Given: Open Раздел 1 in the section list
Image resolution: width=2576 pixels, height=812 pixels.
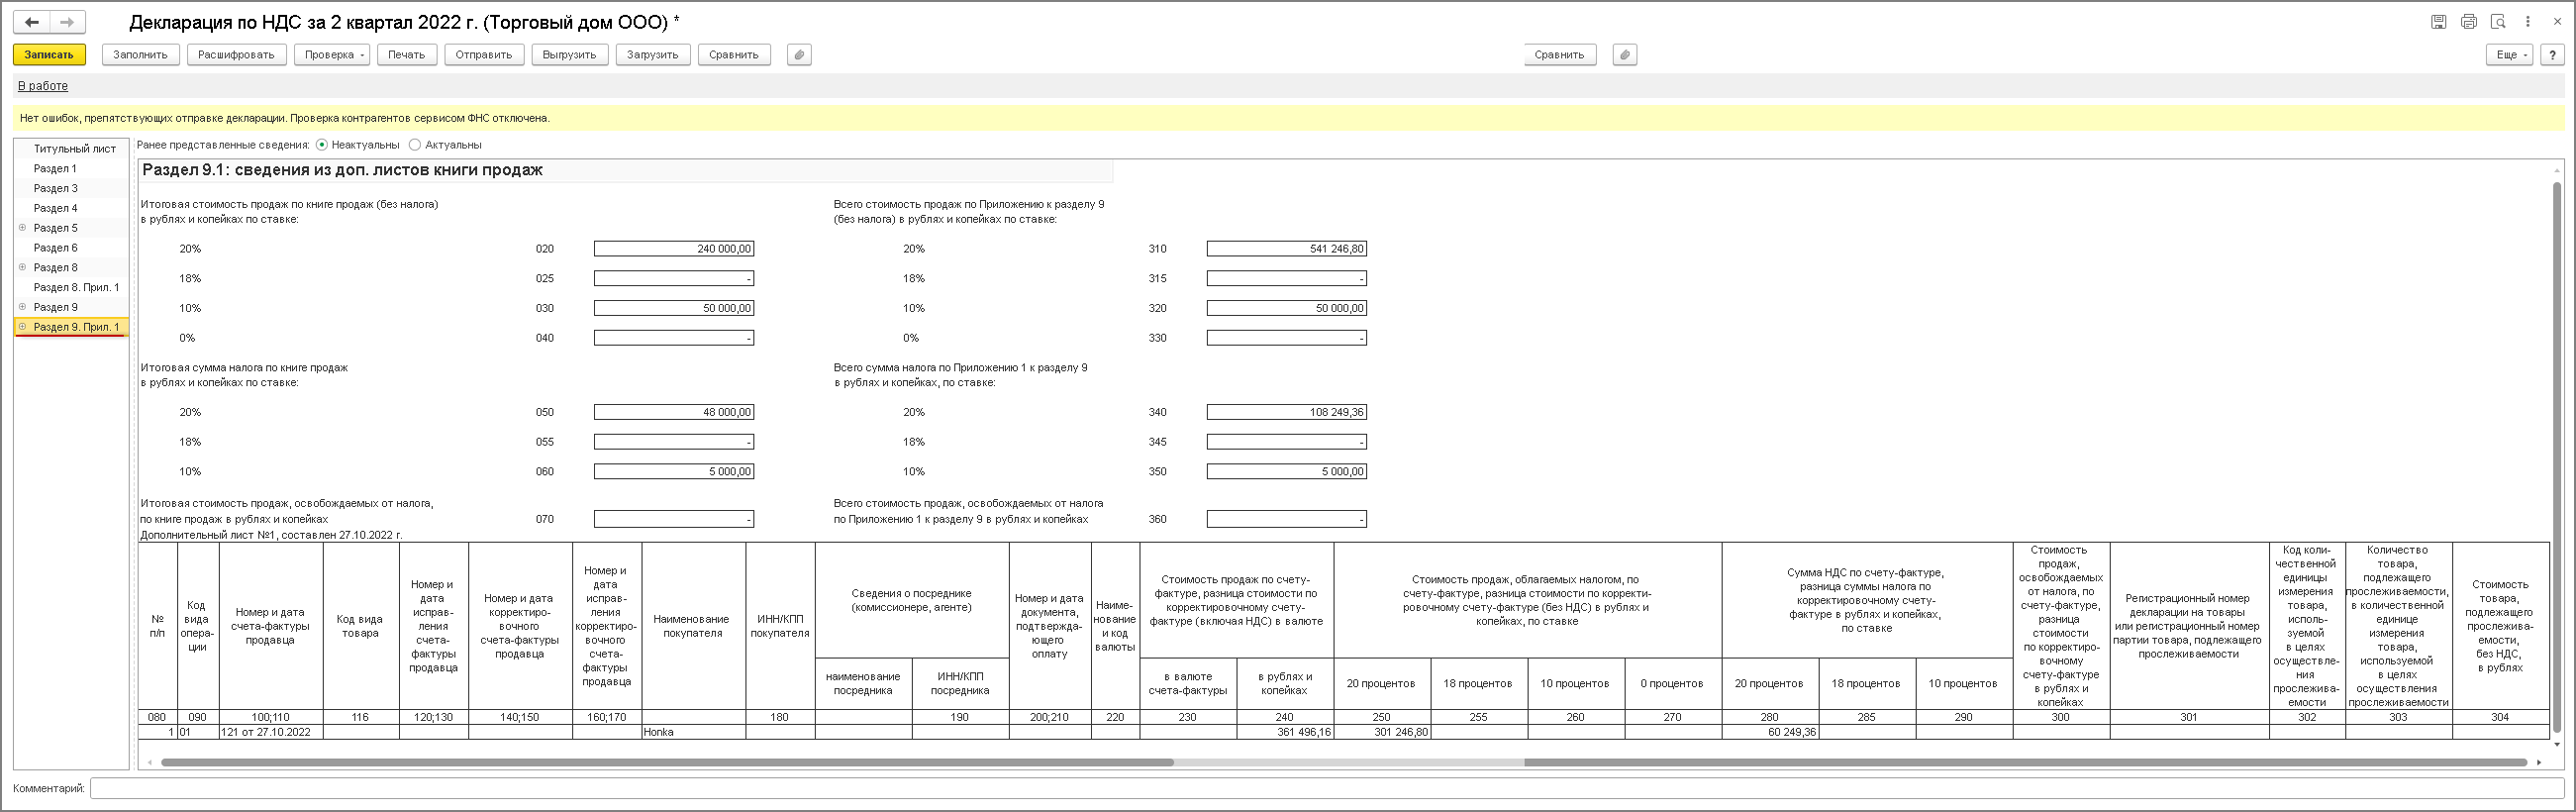Looking at the screenshot, I should 55,169.
